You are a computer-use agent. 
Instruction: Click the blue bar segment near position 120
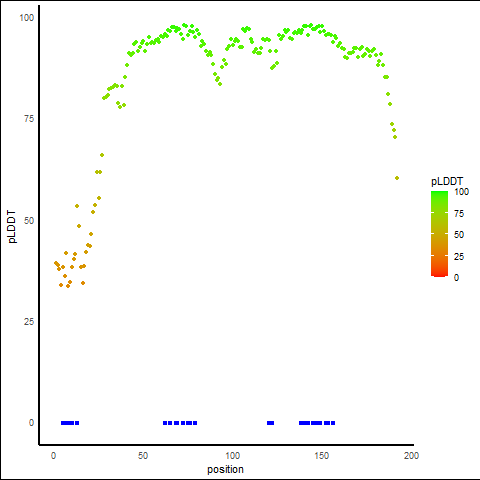270,423
